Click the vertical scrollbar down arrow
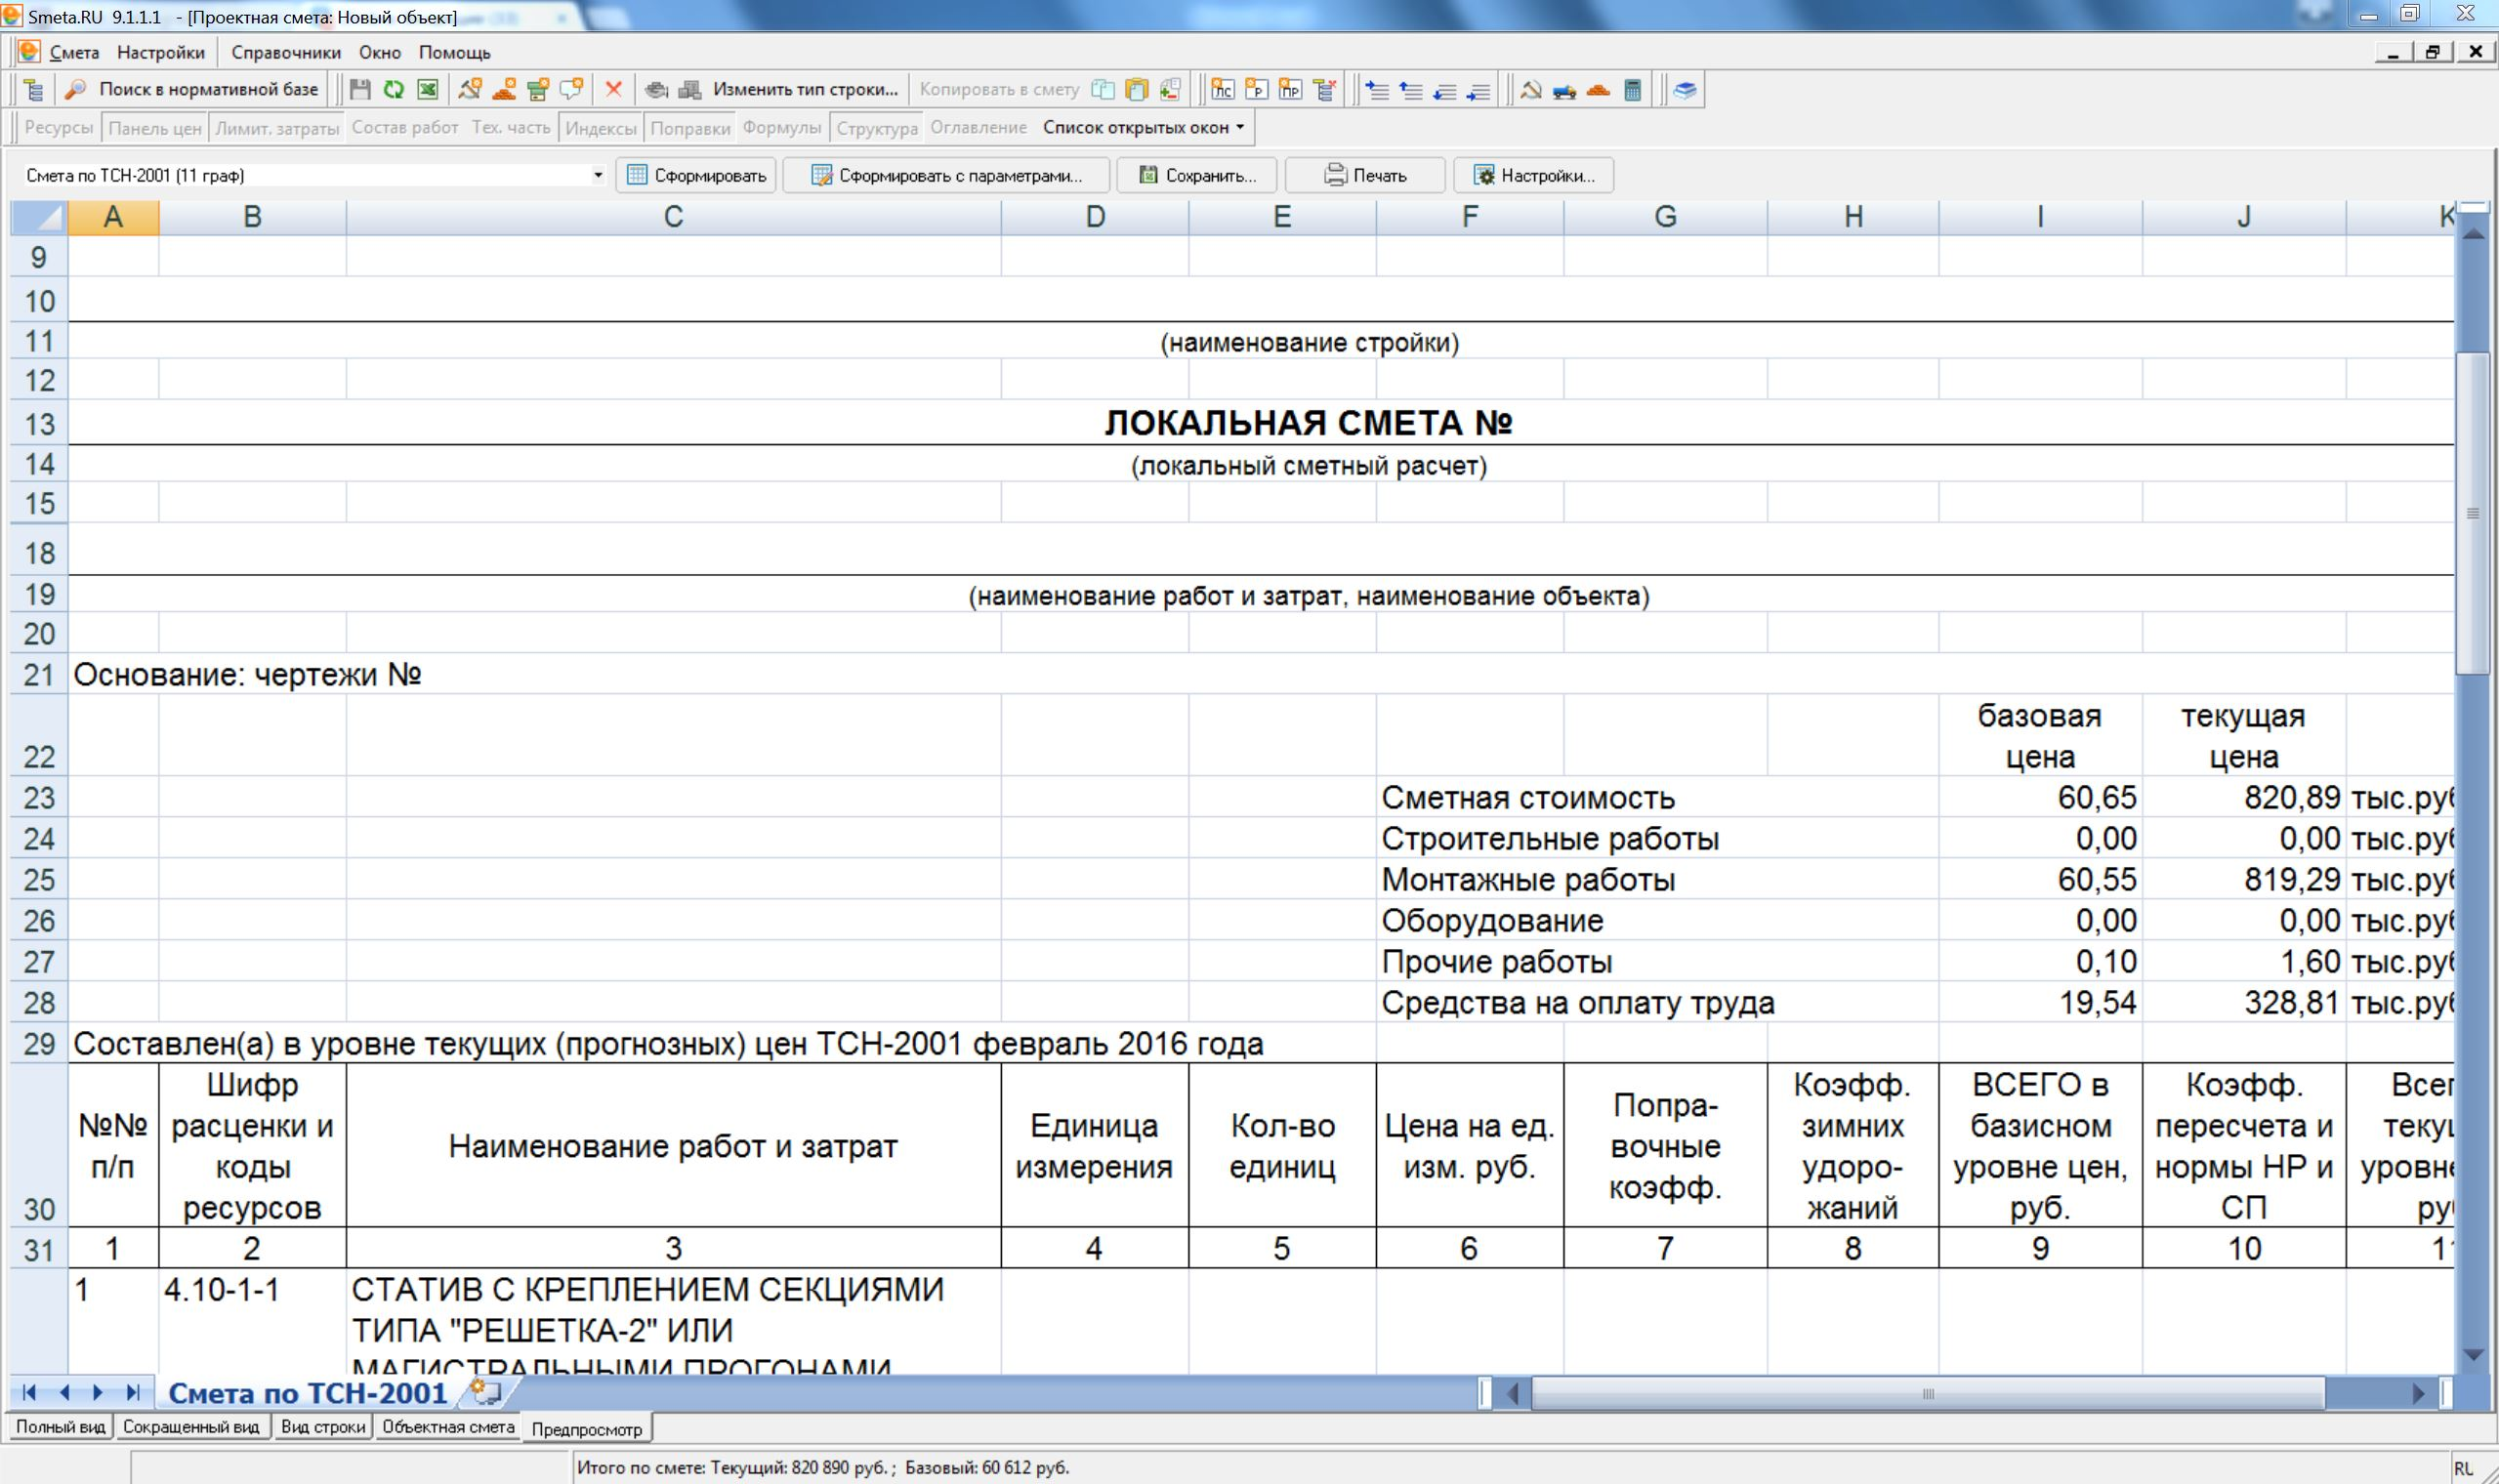 (2474, 1356)
